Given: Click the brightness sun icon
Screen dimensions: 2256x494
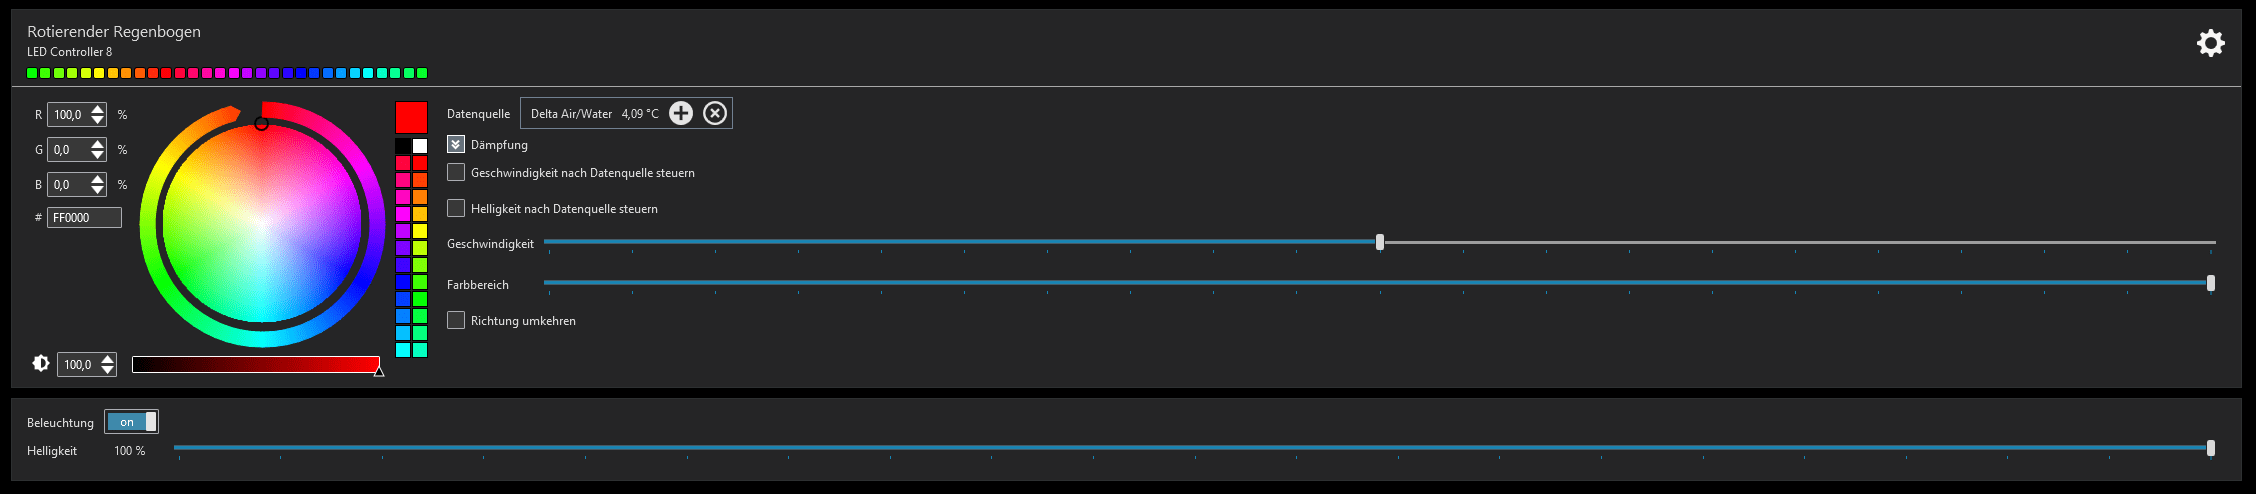Looking at the screenshot, I should (41, 363).
